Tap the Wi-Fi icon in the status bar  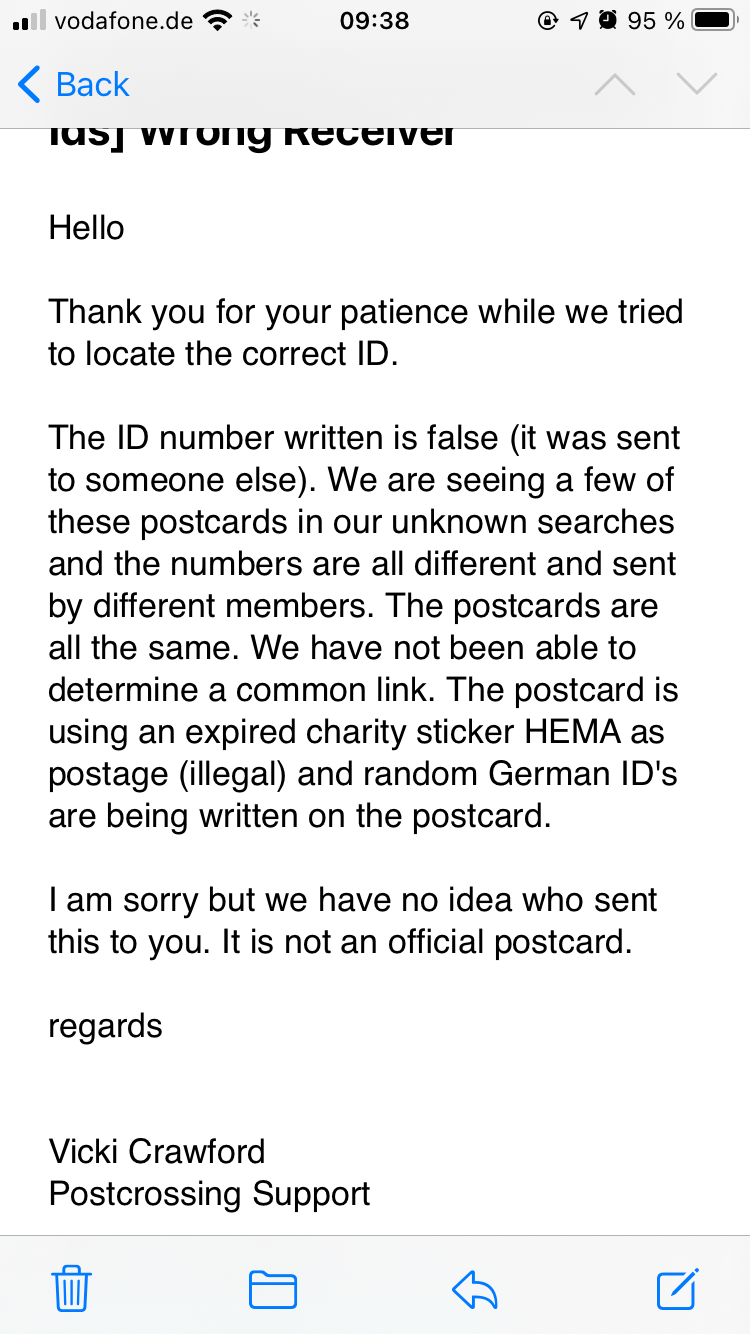217,20
